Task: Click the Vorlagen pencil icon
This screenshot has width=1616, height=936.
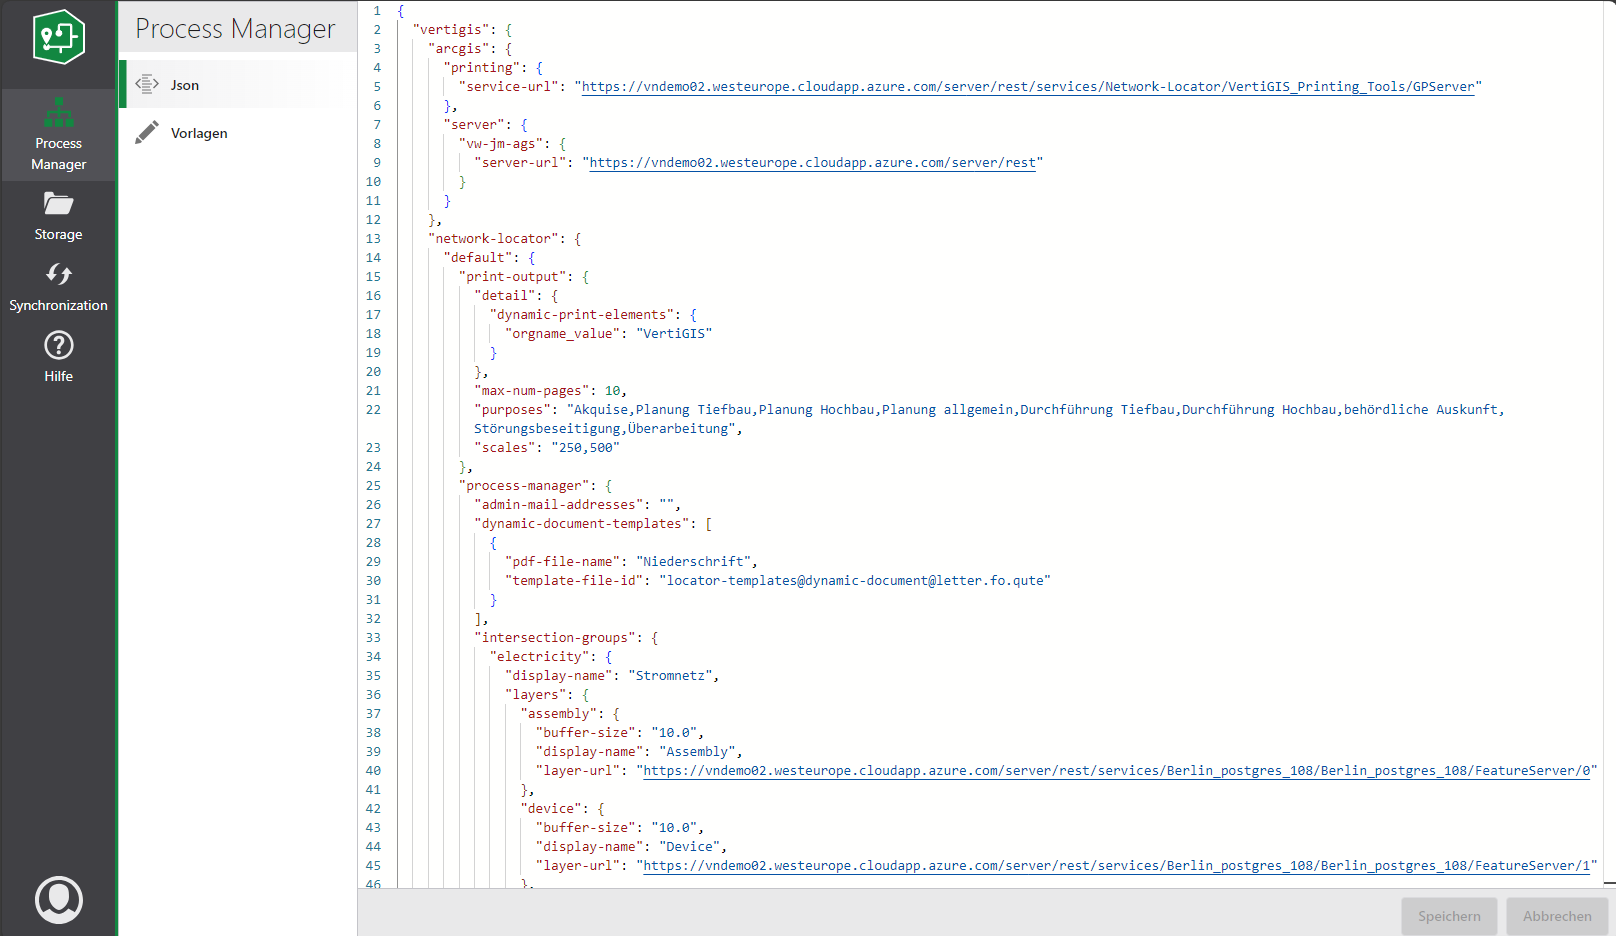Action: (x=147, y=132)
